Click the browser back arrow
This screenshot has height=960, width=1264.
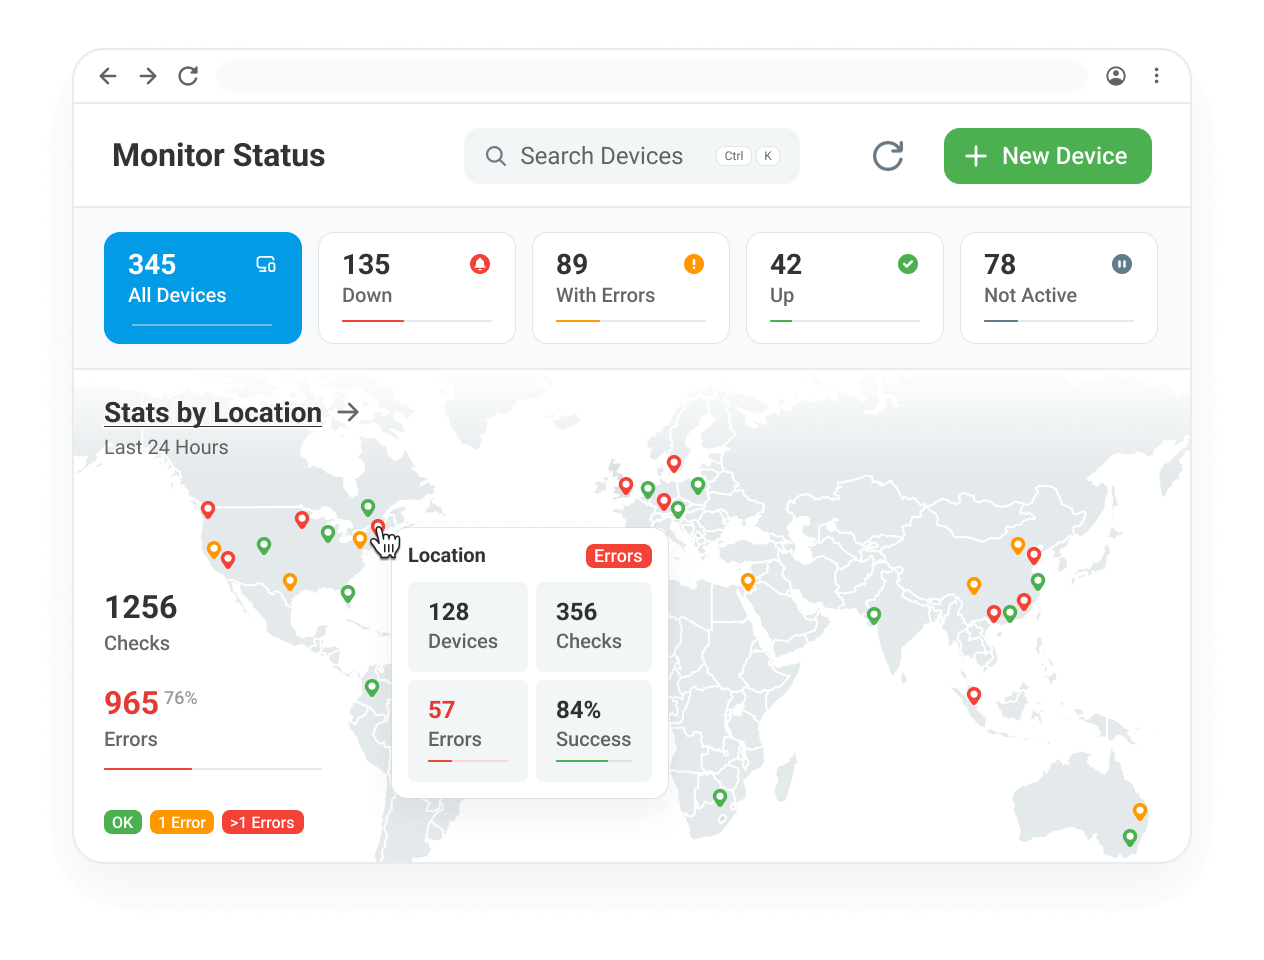[108, 76]
